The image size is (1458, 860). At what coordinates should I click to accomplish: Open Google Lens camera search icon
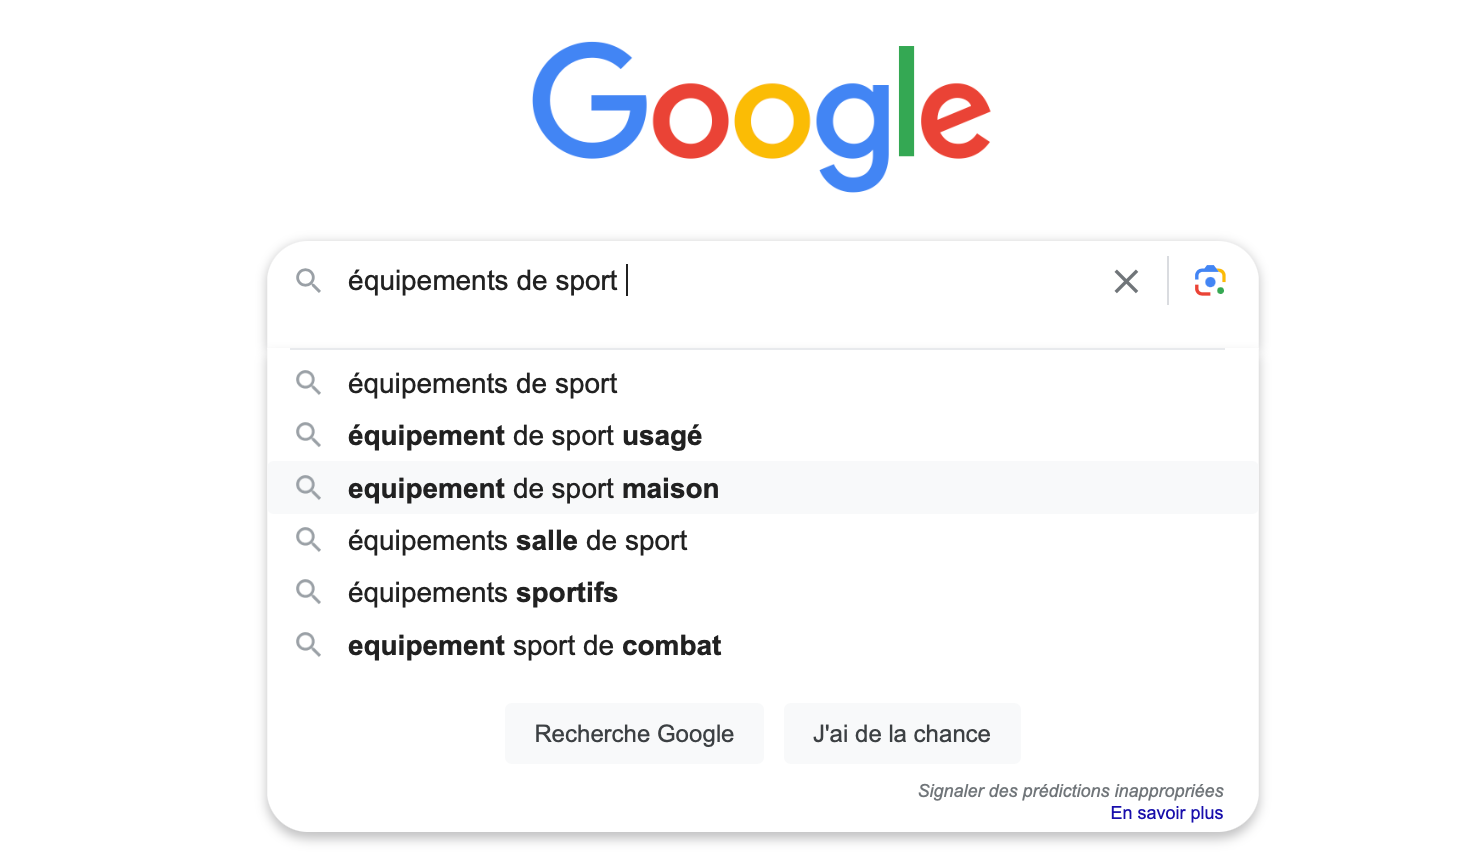(x=1210, y=281)
